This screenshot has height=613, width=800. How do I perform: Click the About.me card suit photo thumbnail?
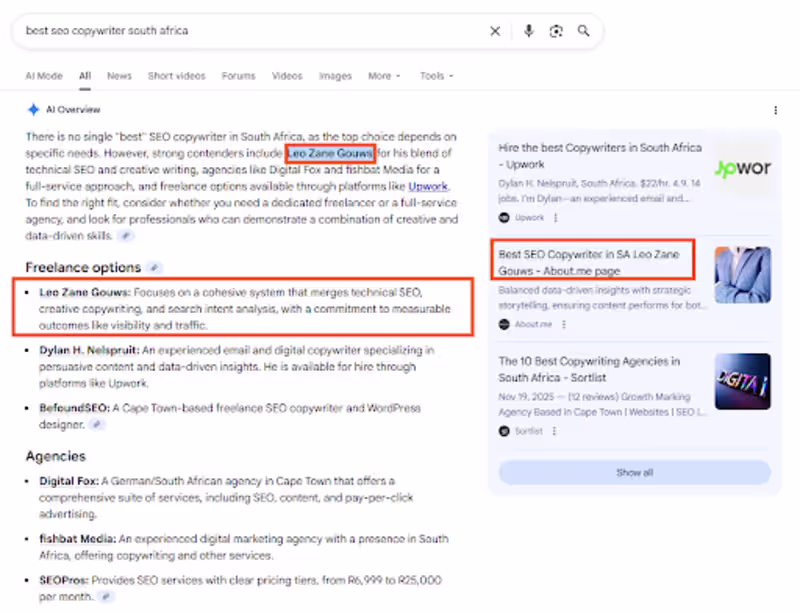(x=742, y=275)
